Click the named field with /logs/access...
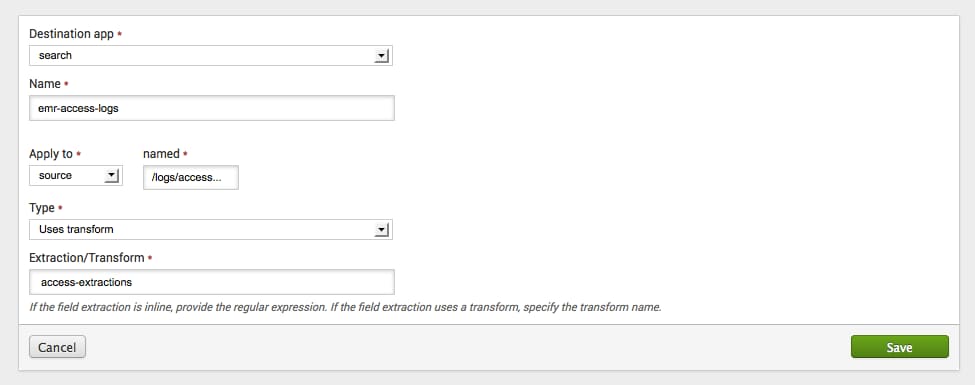The height and width of the screenshot is (385, 975). [x=191, y=177]
